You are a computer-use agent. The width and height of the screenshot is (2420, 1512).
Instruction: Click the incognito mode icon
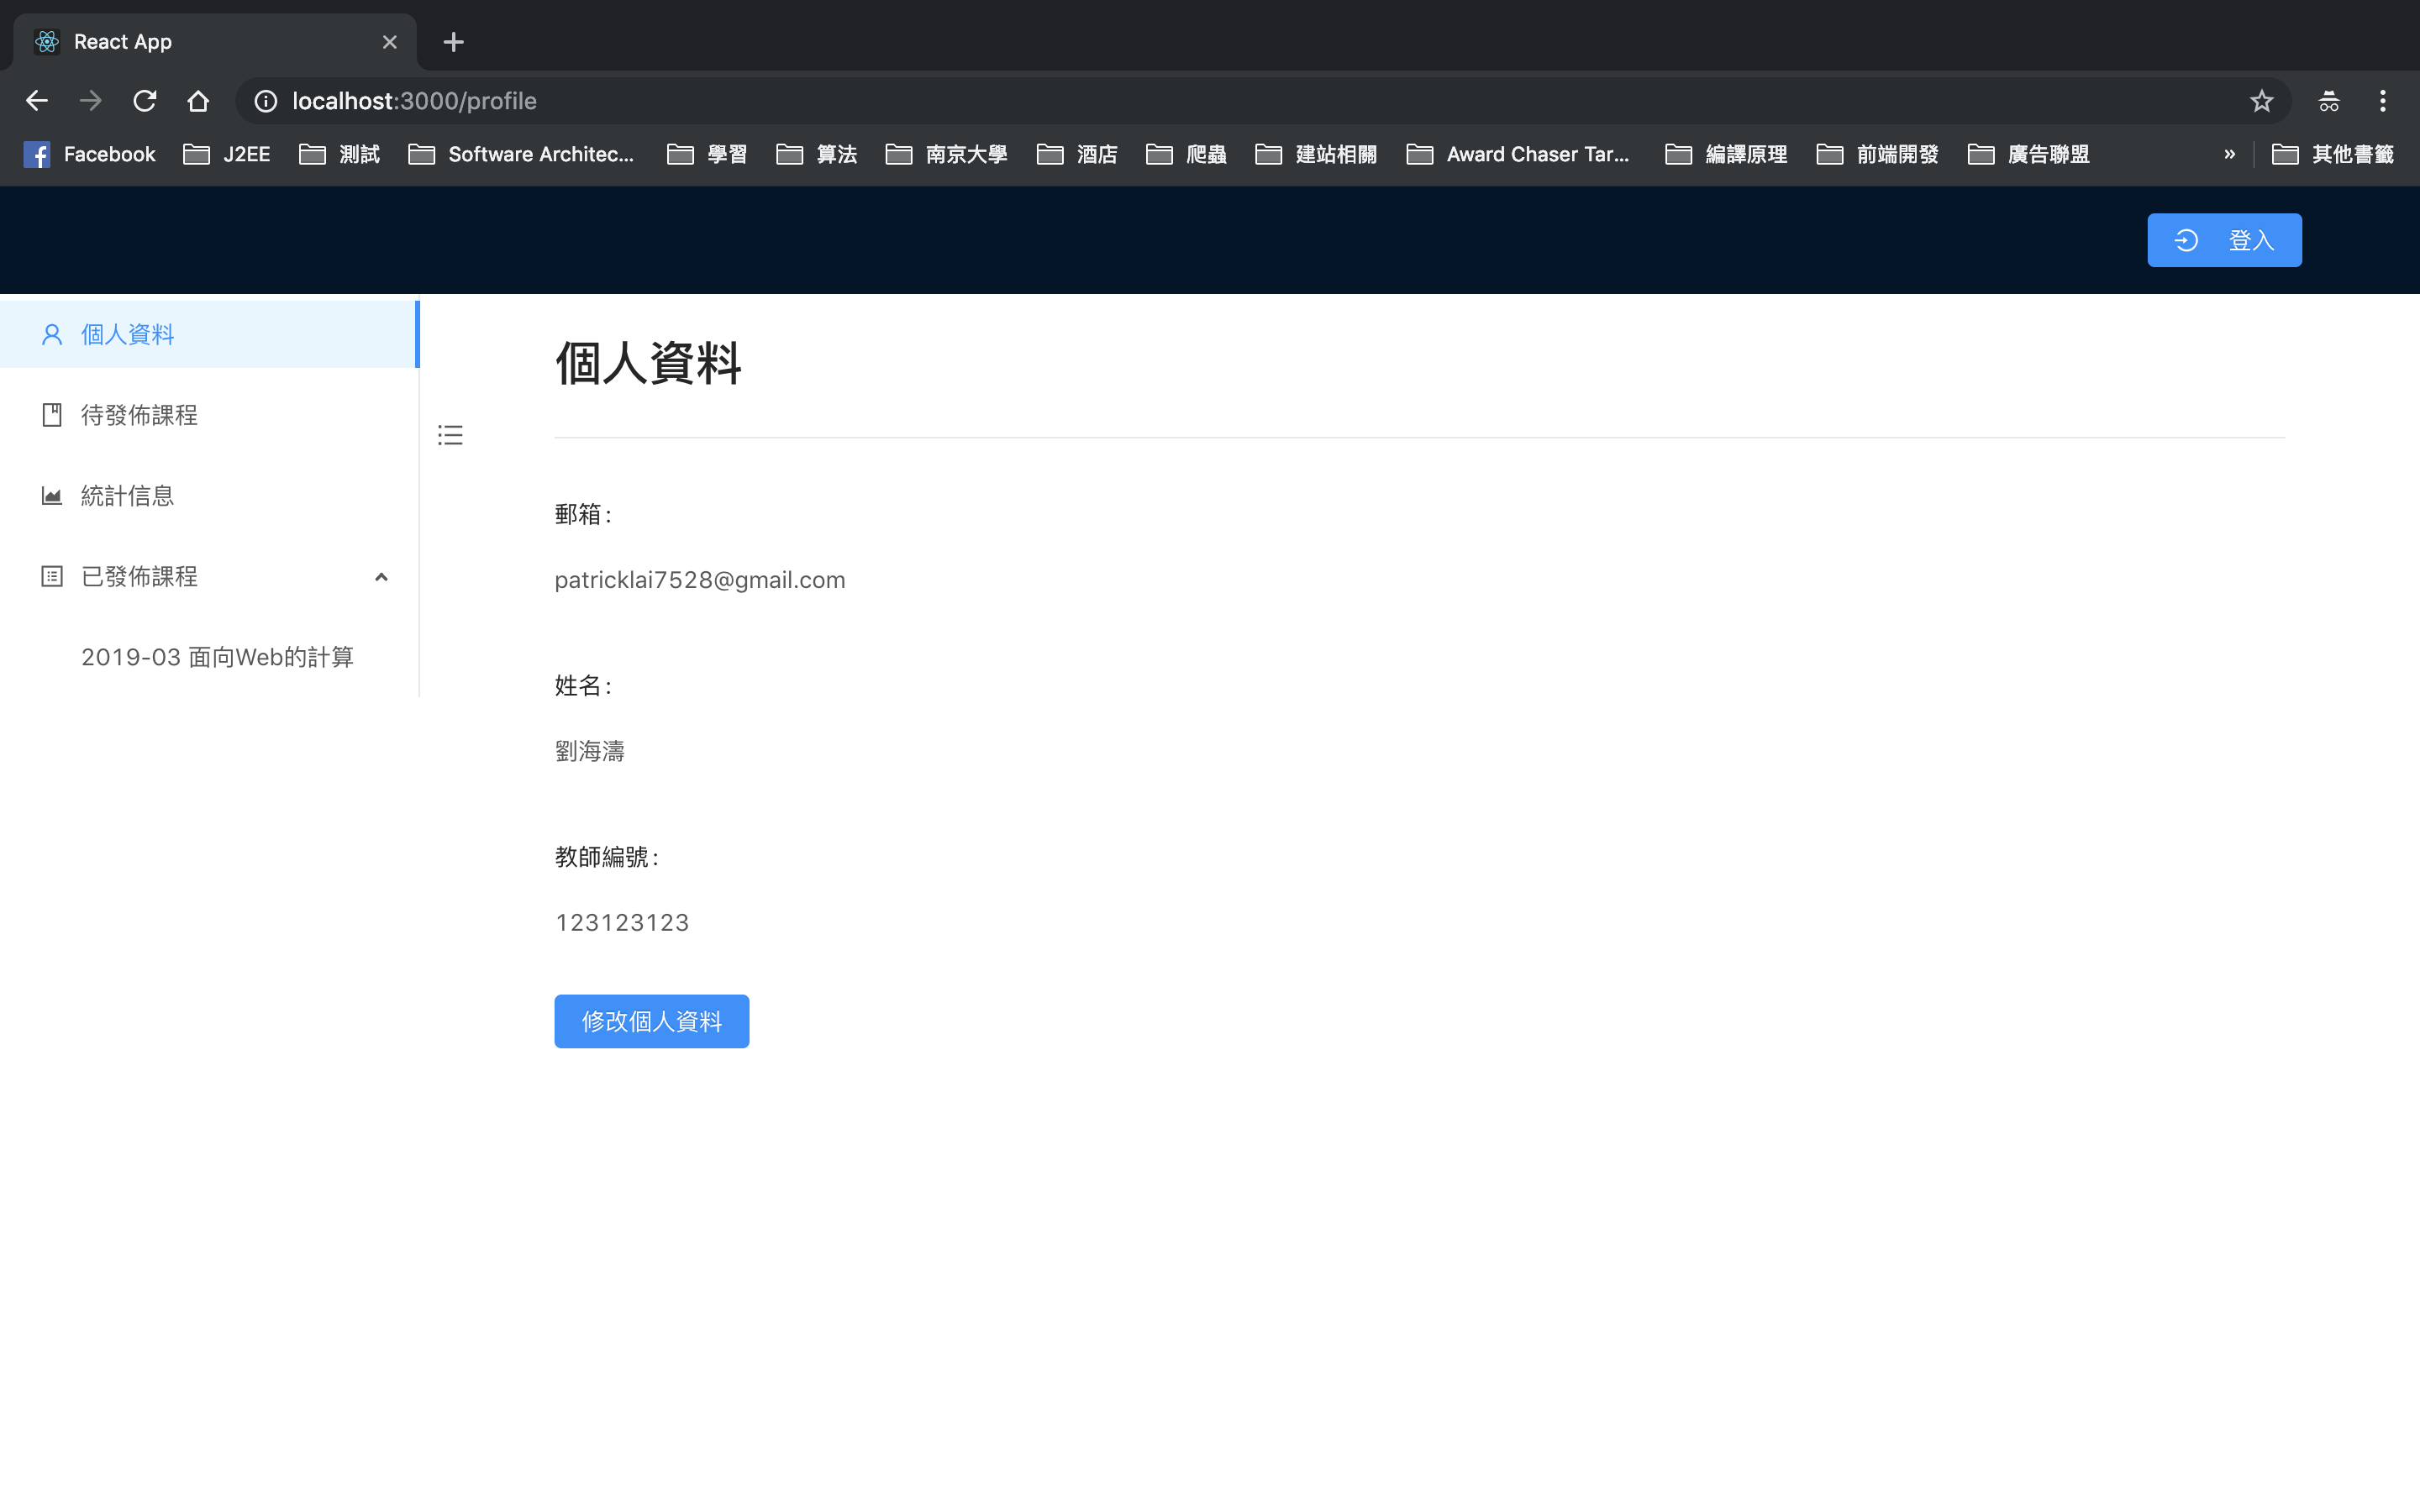coord(2328,101)
